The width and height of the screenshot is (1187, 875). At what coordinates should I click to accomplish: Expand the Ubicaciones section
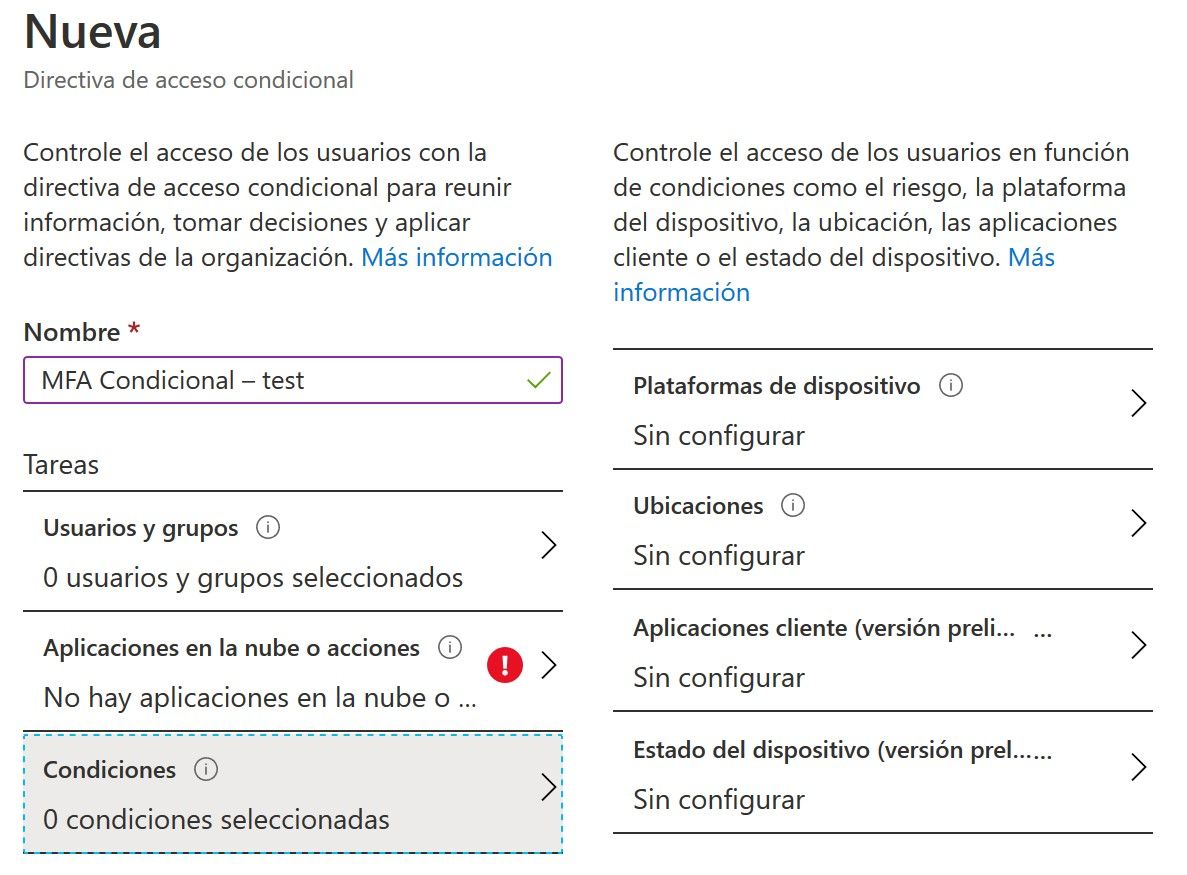pos(1139,523)
